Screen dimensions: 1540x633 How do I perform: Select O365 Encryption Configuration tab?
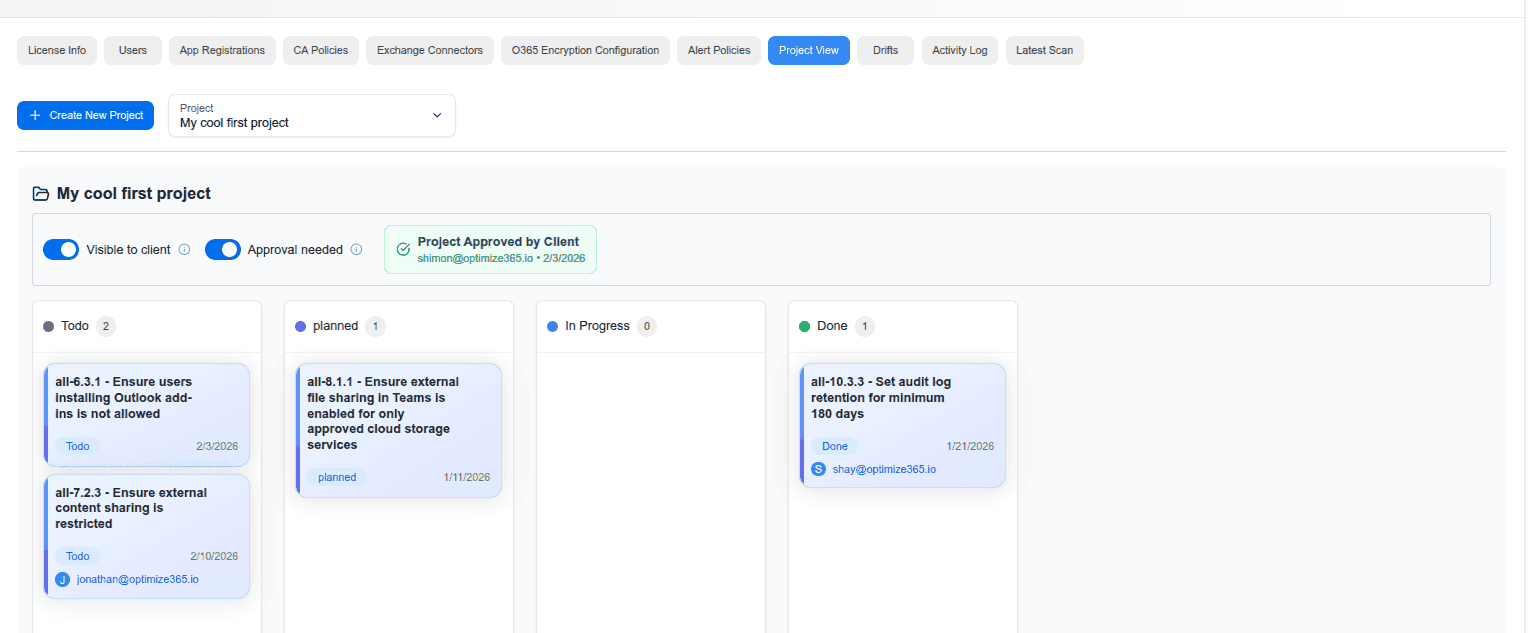[x=585, y=50]
